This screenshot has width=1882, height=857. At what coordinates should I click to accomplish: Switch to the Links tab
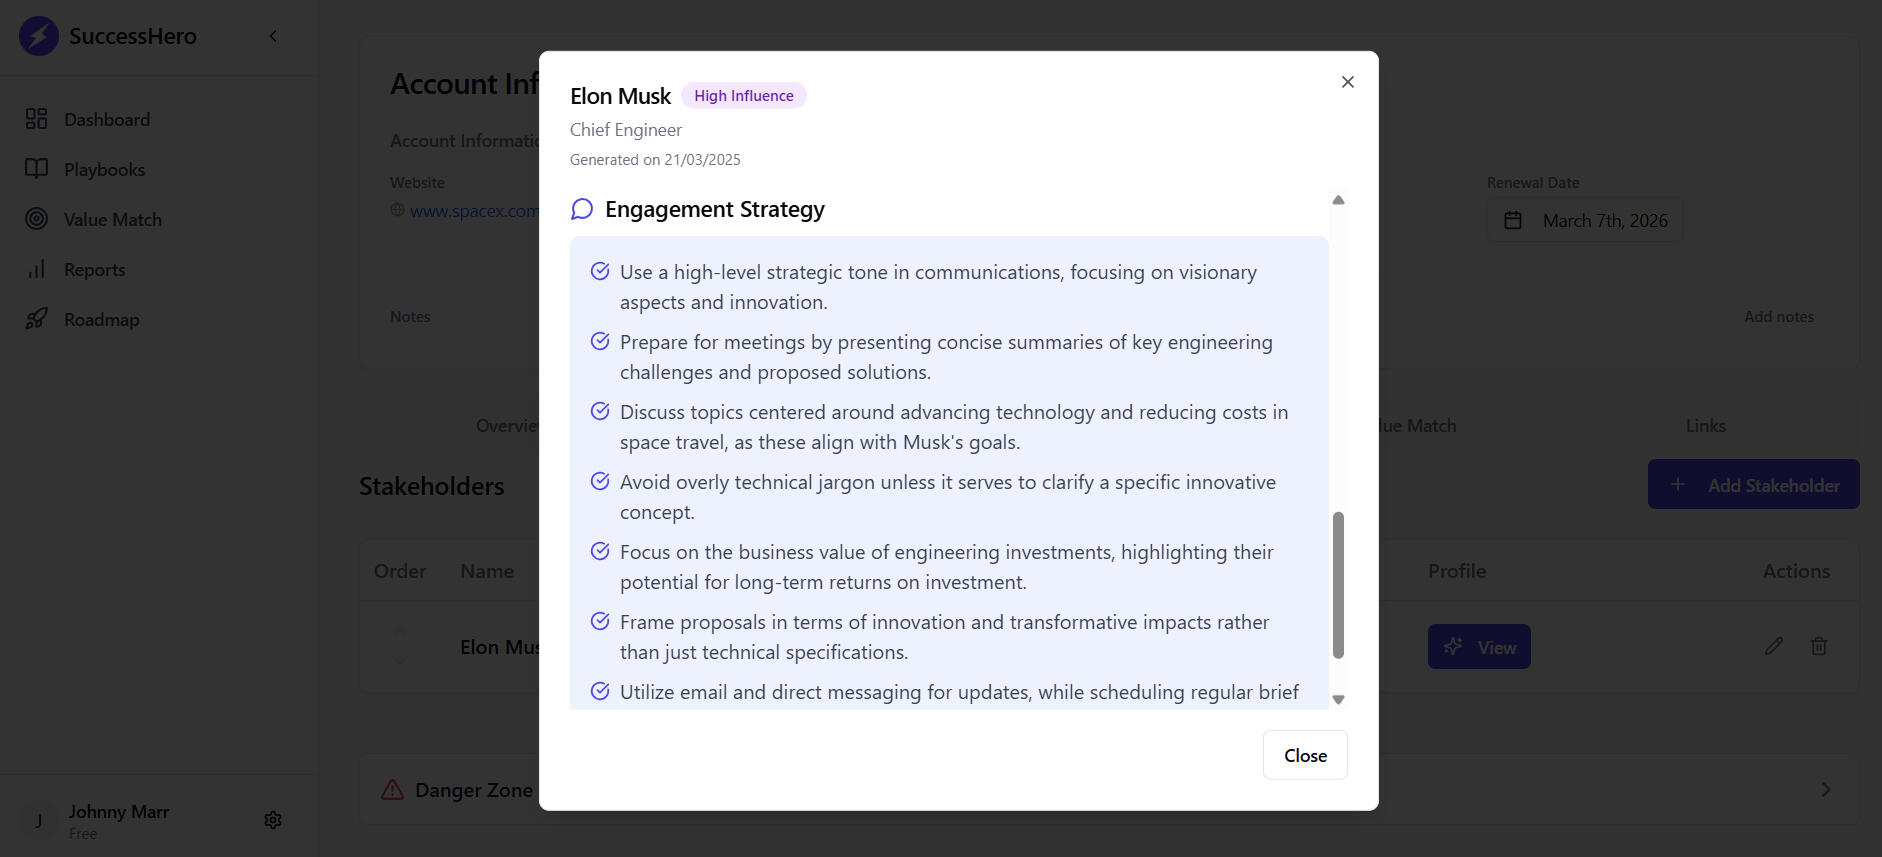click(x=1705, y=426)
